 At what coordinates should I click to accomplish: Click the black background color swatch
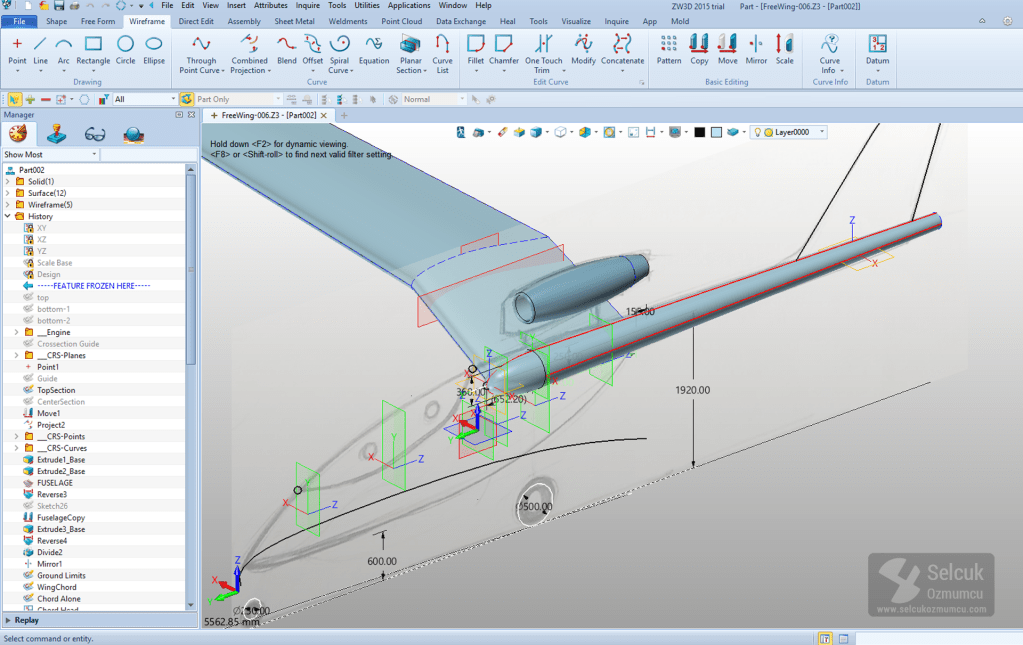coord(700,132)
